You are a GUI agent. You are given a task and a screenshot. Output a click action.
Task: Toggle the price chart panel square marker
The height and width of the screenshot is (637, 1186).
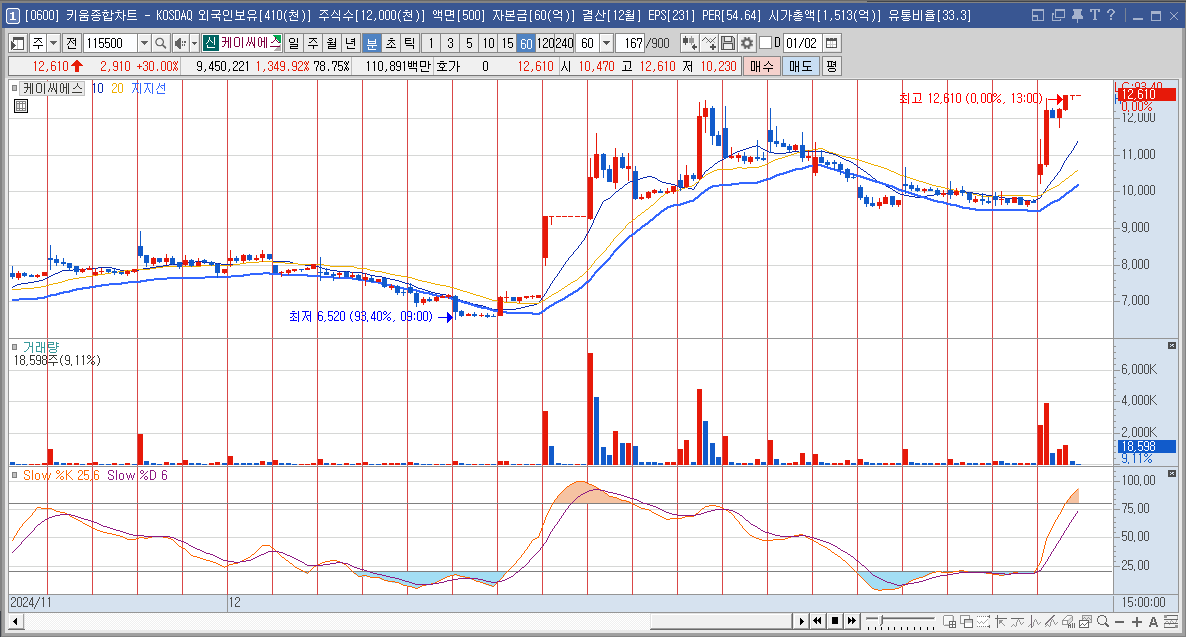click(x=14, y=89)
